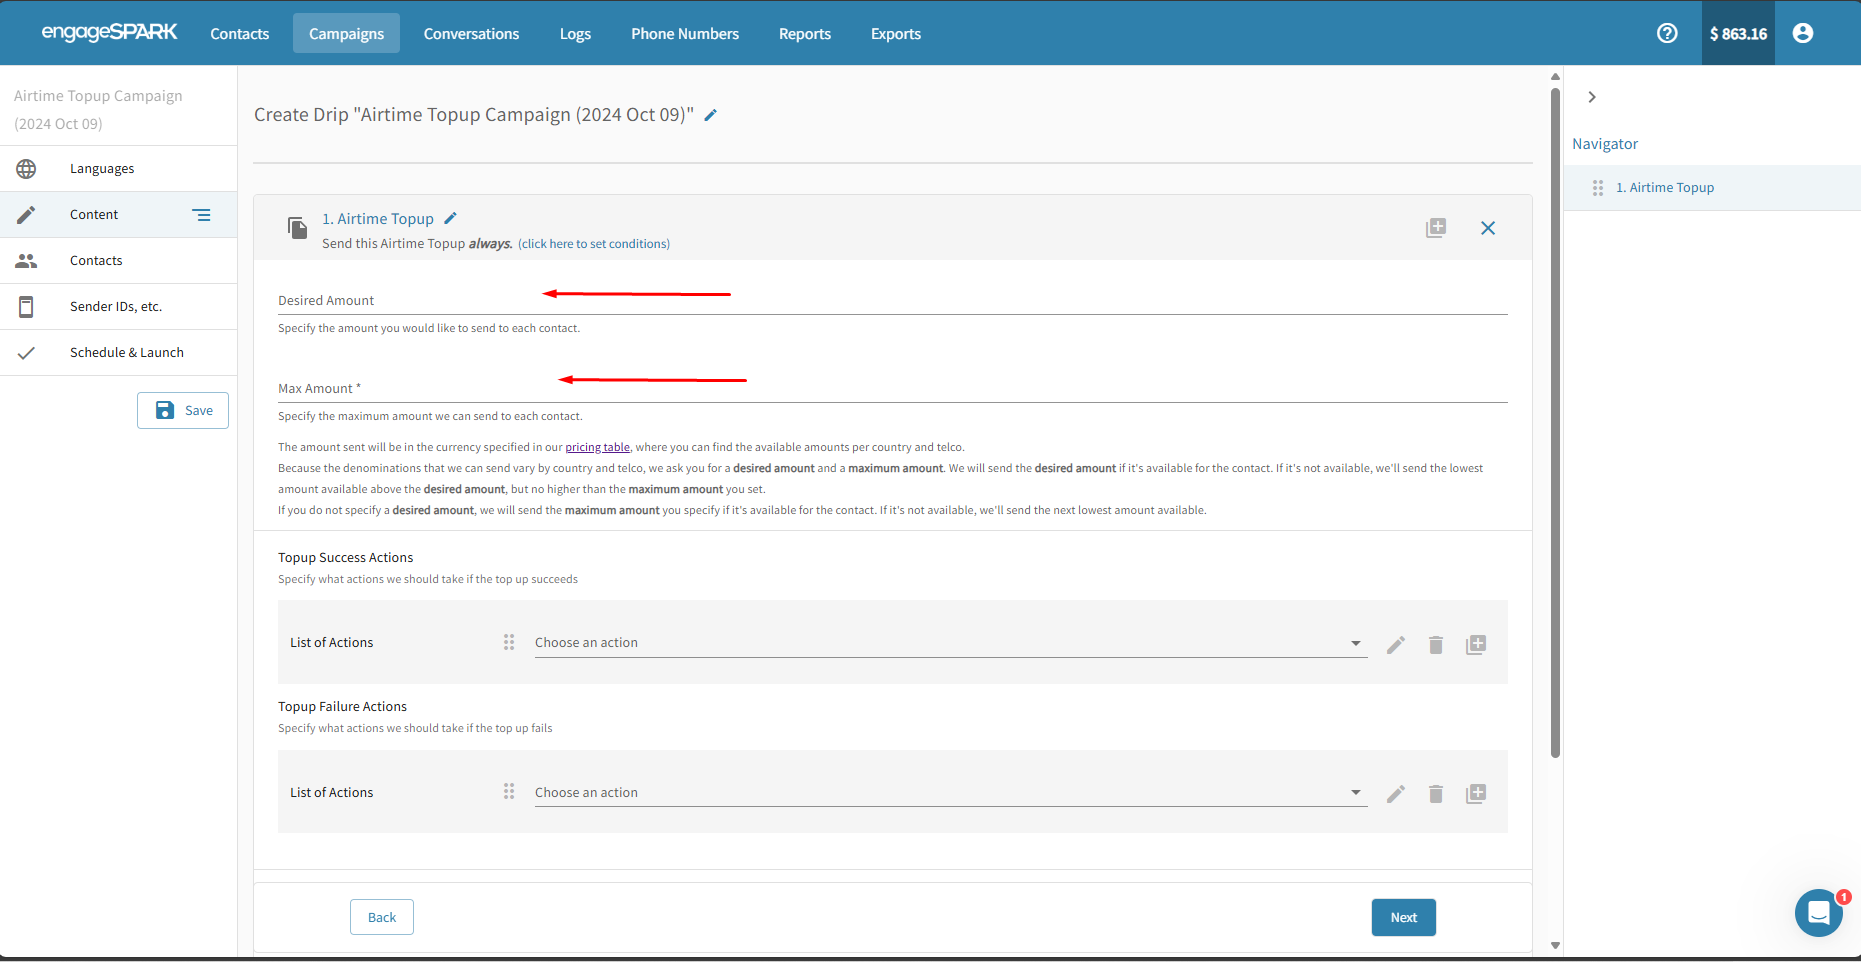Click pencil icon beside campaign title
This screenshot has height=962, width=1861.
click(711, 115)
